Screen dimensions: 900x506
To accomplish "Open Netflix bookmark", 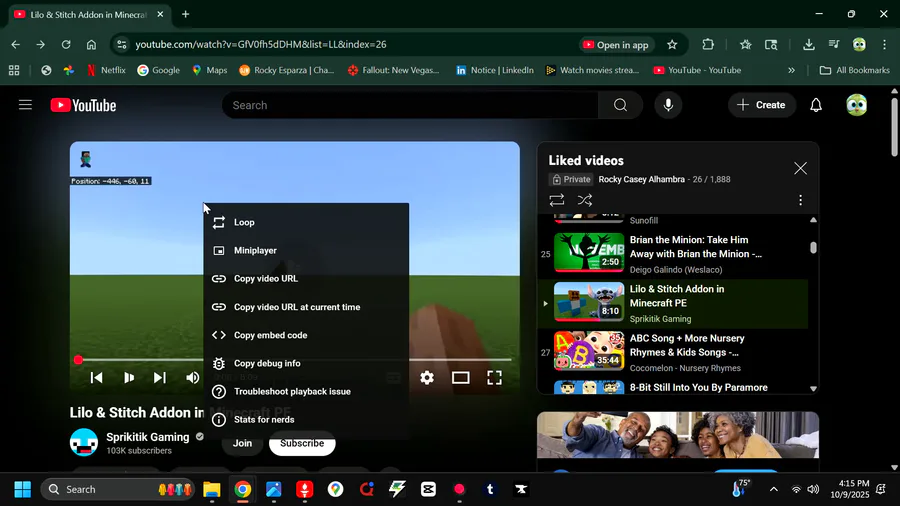I will [x=106, y=70].
